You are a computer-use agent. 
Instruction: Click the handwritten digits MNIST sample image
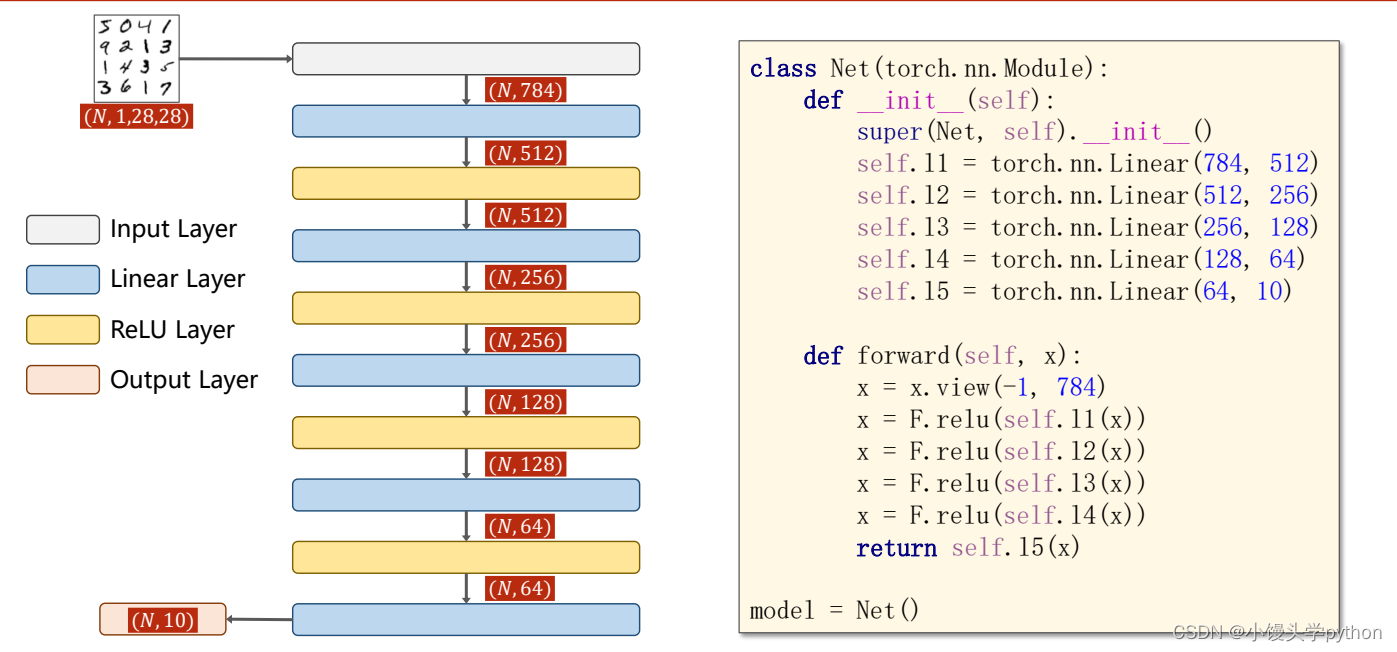[x=136, y=58]
